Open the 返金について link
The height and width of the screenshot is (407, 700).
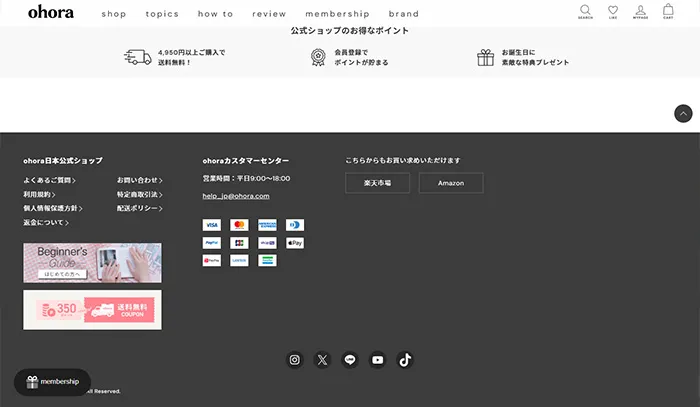pyautogui.click(x=46, y=222)
